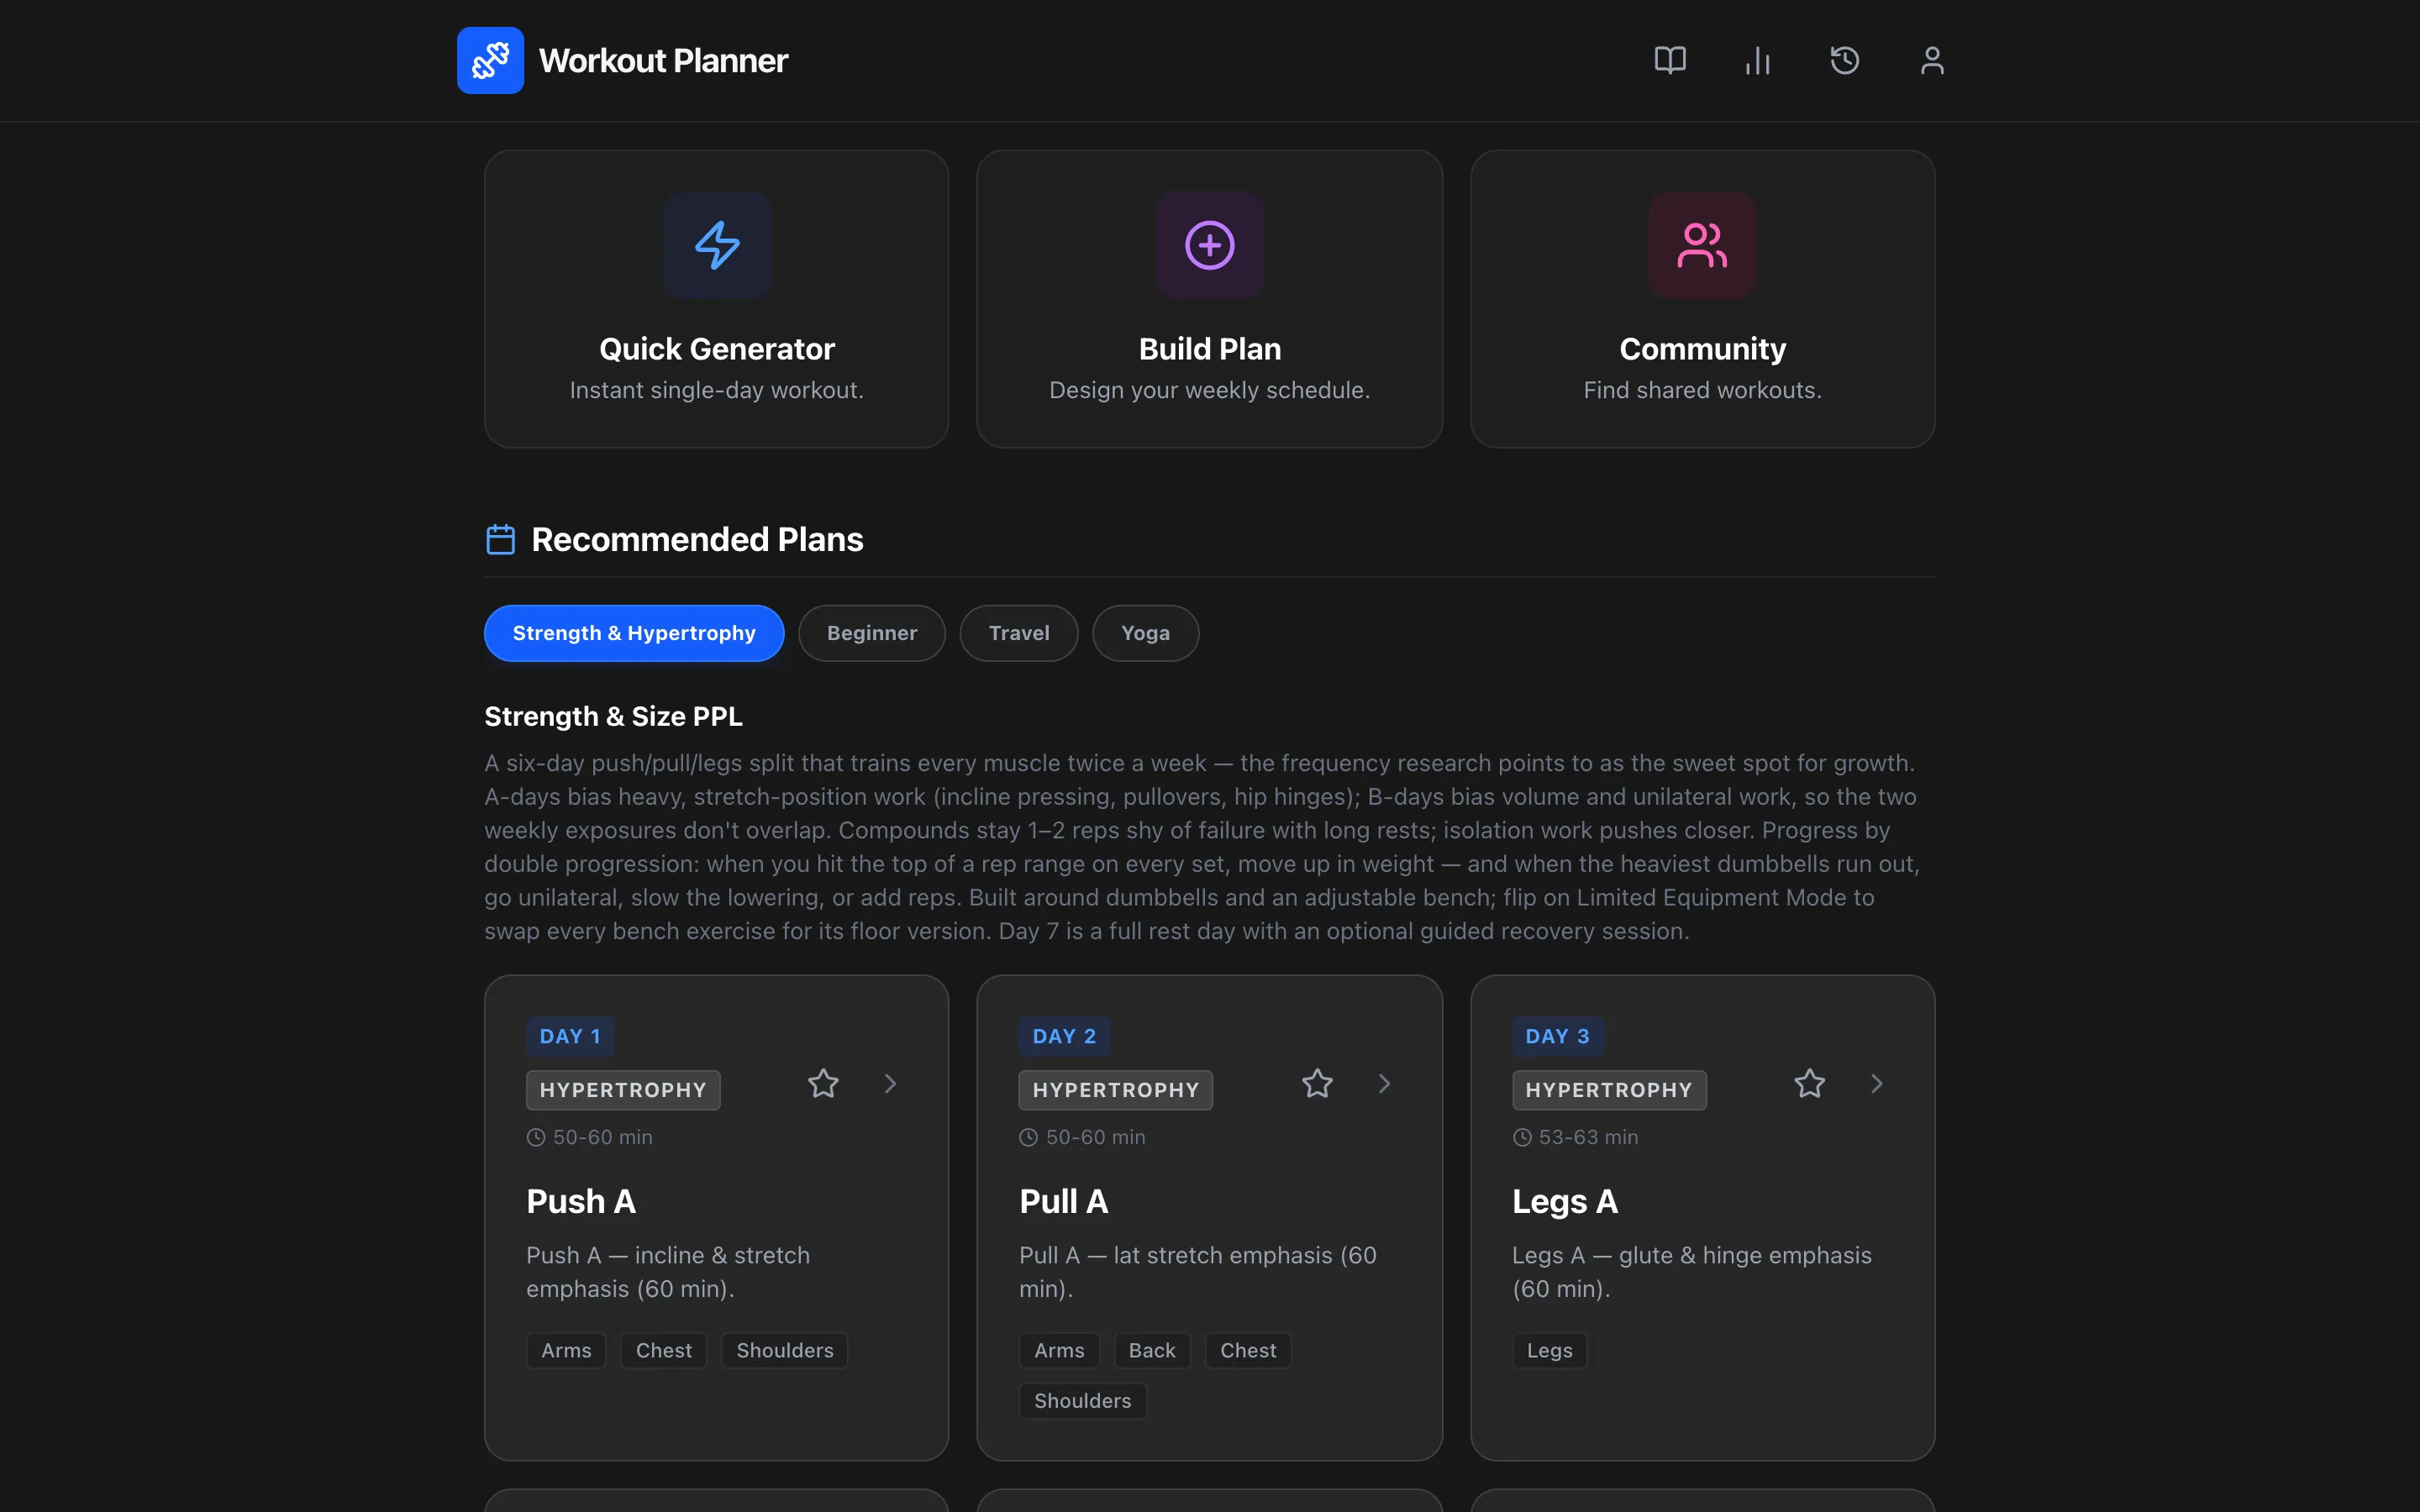Click the Chest tag on Push A card

(664, 1350)
